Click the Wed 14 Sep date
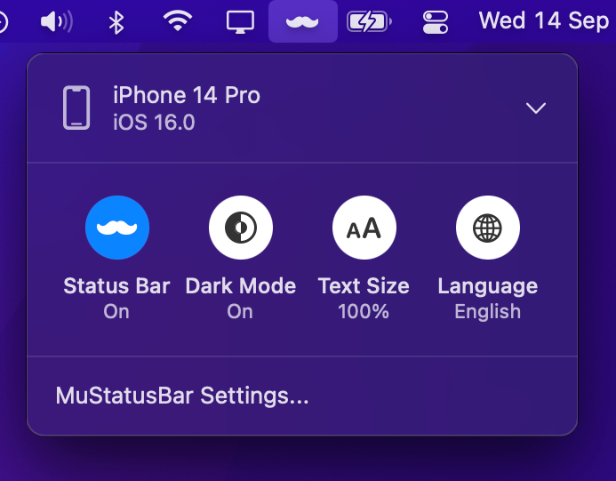Viewport: 616px width, 481px height. point(544,20)
